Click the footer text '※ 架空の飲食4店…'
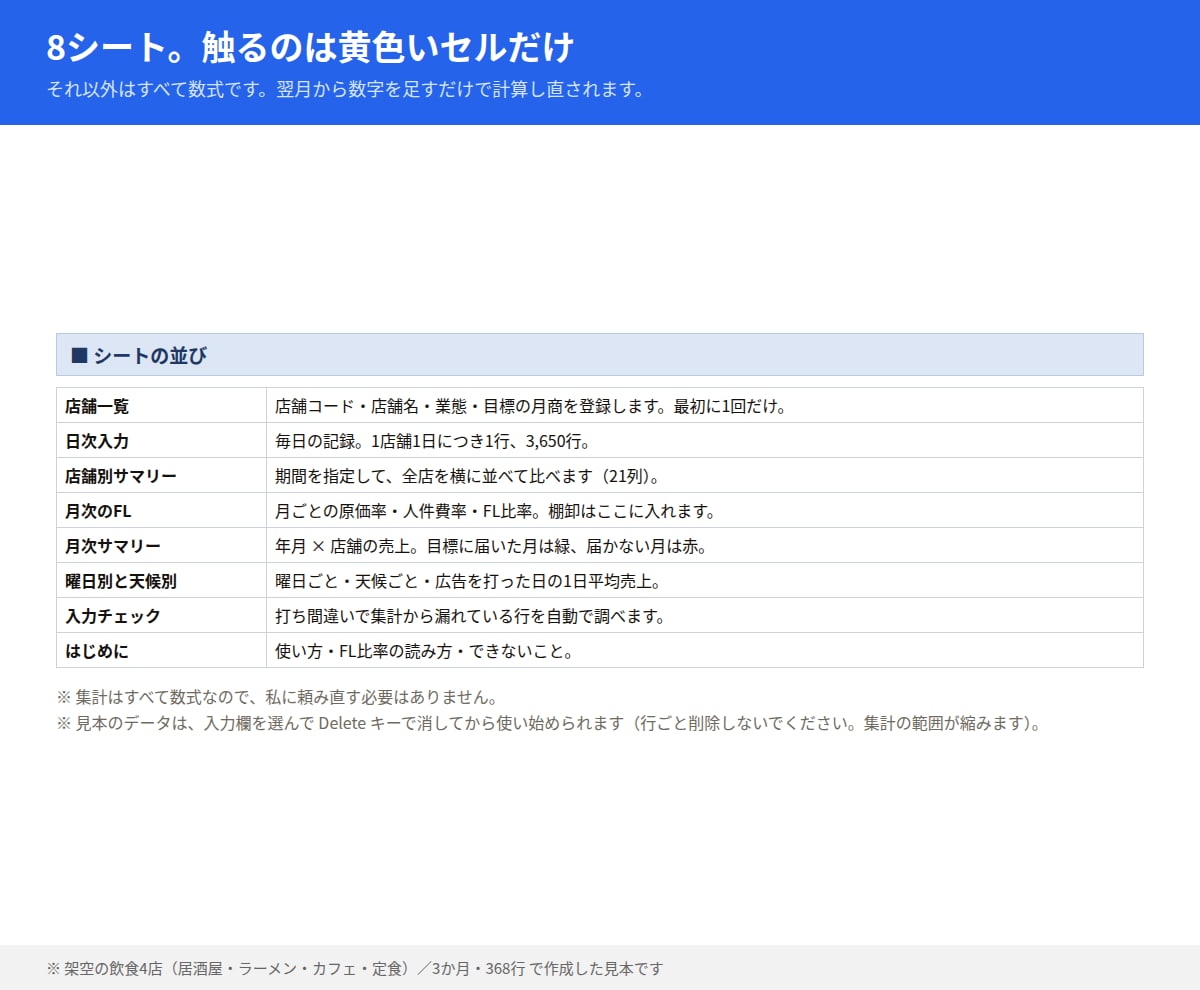1200x990 pixels. pos(355,968)
